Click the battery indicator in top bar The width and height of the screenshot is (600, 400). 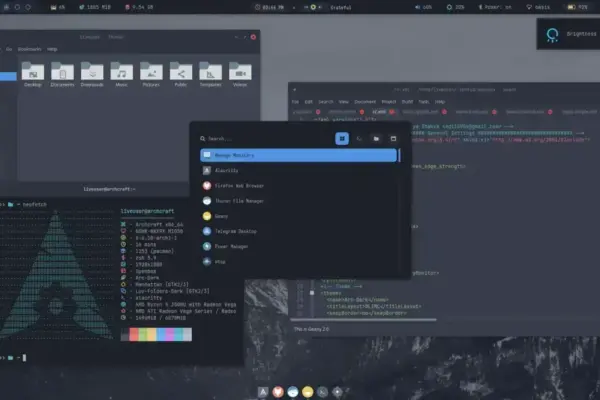[x=577, y=7]
